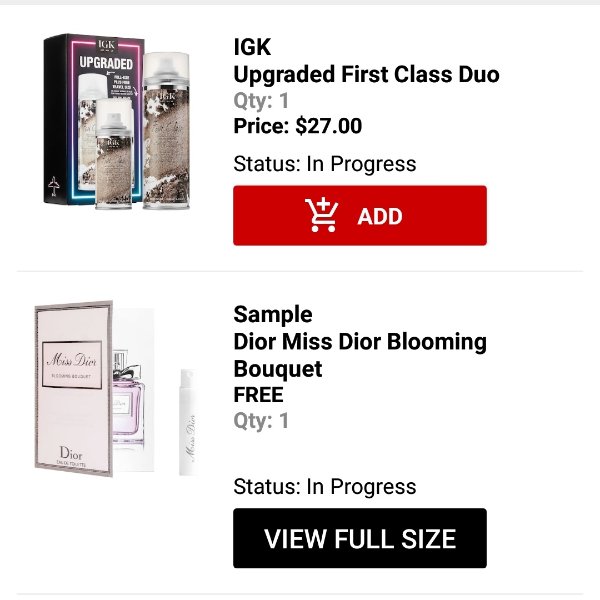Add IGK Upgraded First Class Duo to cart
Image resolution: width=600 pixels, height=600 pixels.
coord(360,215)
